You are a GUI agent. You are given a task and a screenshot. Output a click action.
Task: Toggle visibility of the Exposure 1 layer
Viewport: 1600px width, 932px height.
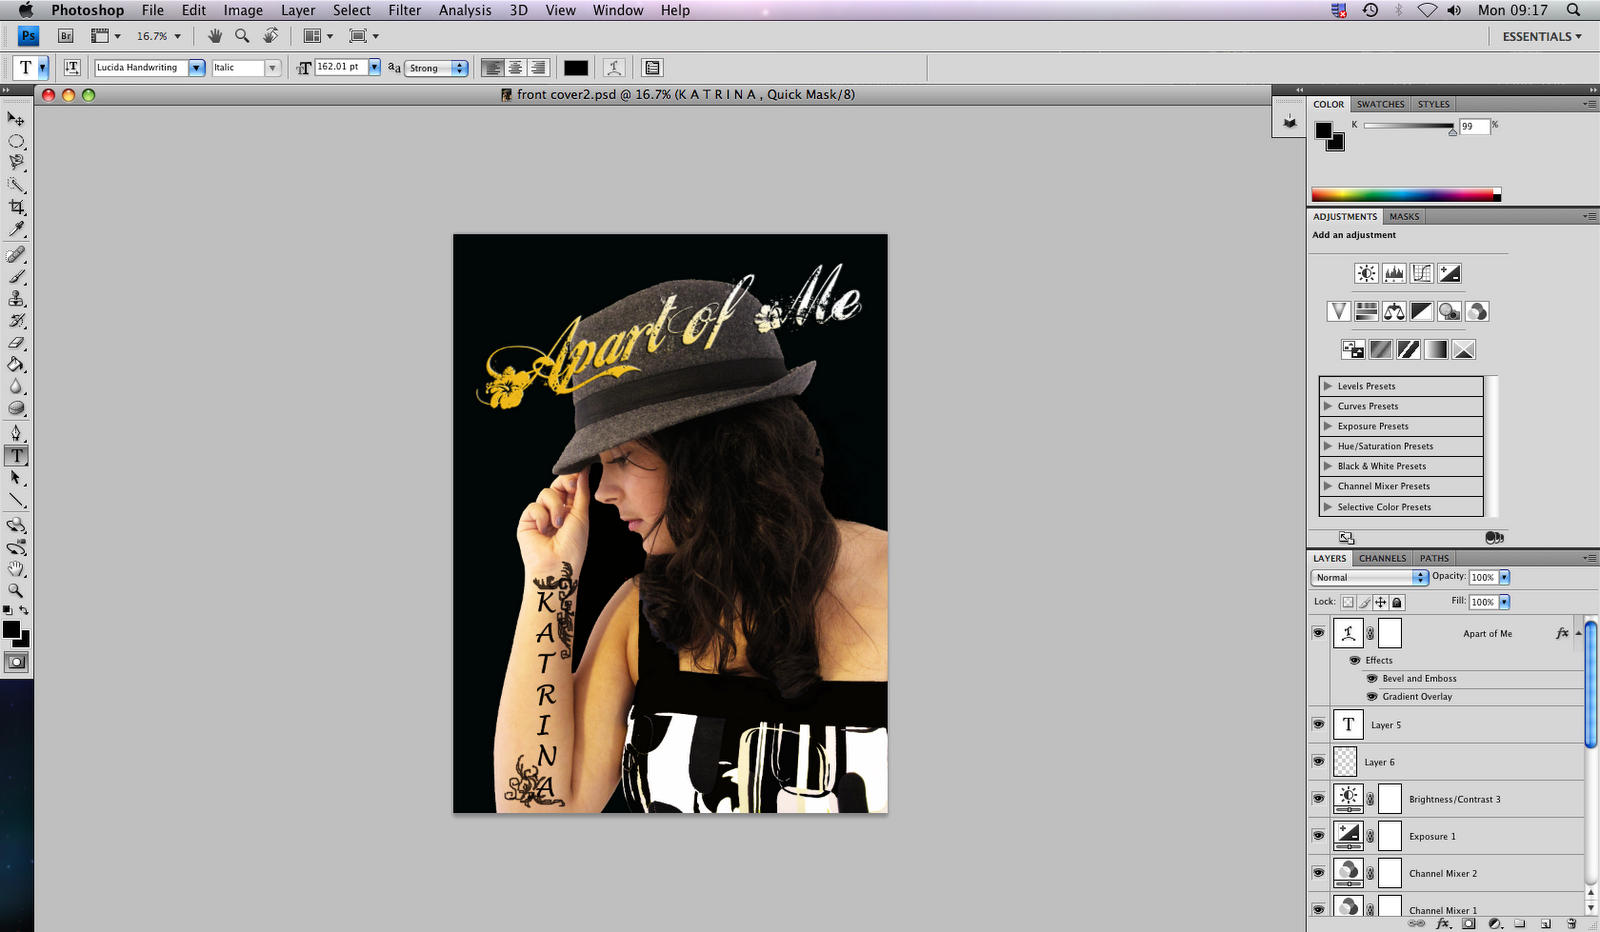(x=1319, y=836)
